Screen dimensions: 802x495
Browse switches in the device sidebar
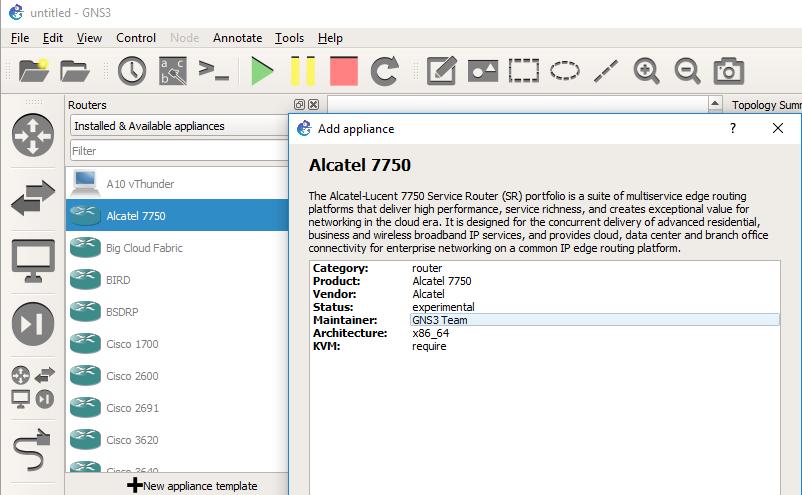click(33, 198)
